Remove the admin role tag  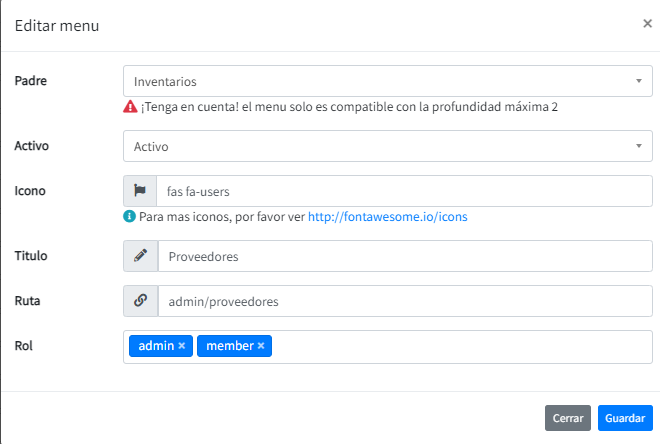[x=182, y=346]
